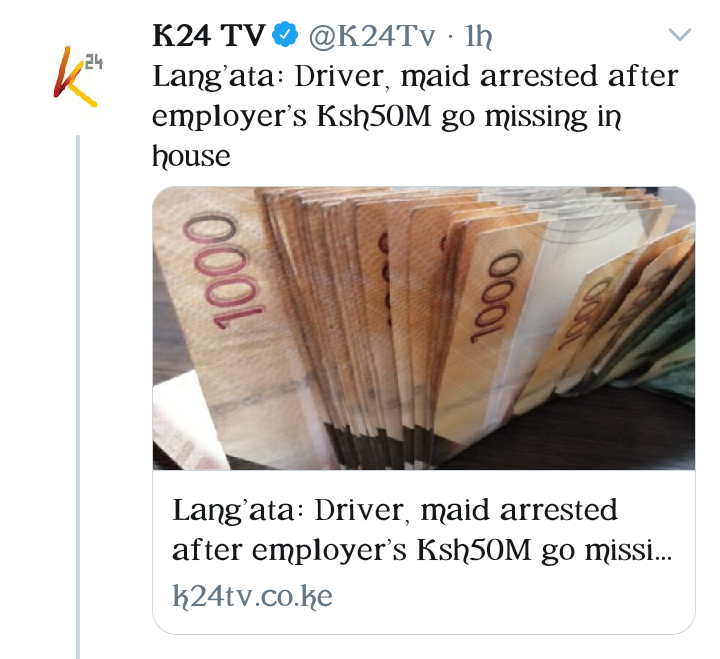The height and width of the screenshot is (659, 720).
Task: Open the K24 TV profile avatar logo
Action: click(78, 76)
